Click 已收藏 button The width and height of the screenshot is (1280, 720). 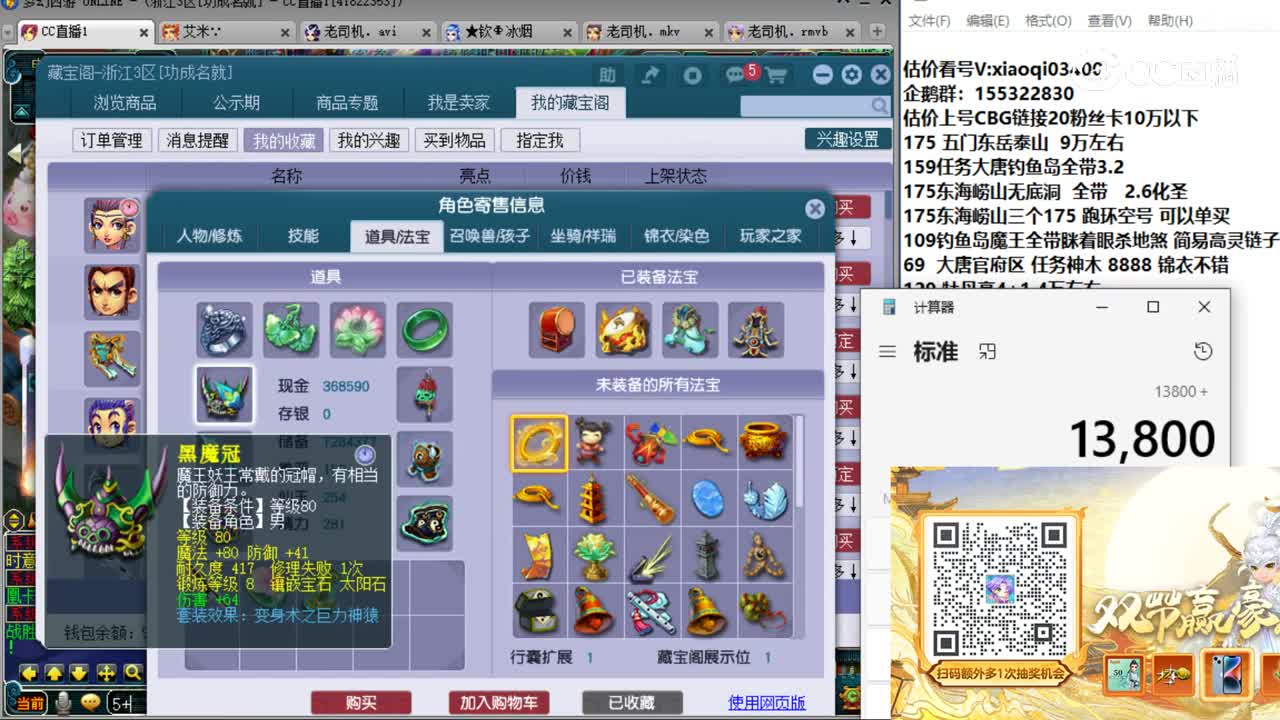[x=632, y=703]
